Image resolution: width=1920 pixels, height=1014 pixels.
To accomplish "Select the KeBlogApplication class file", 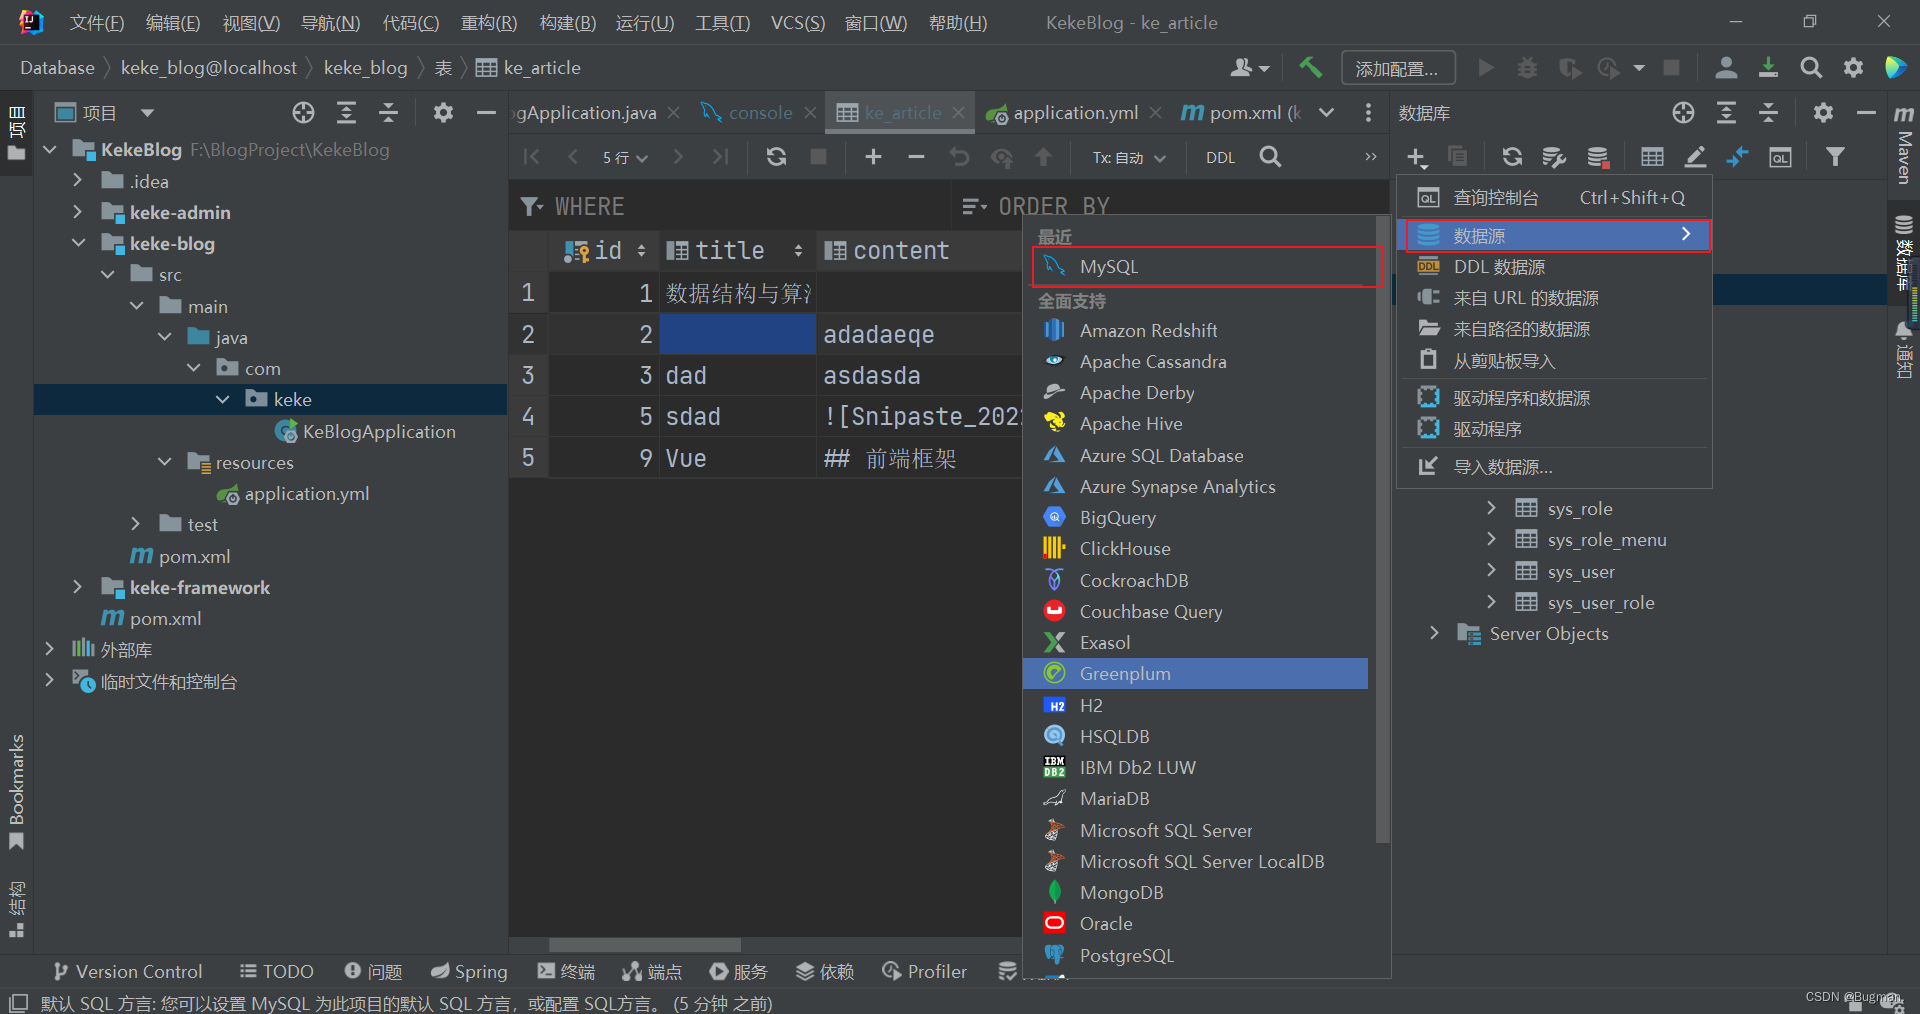I will (x=365, y=431).
